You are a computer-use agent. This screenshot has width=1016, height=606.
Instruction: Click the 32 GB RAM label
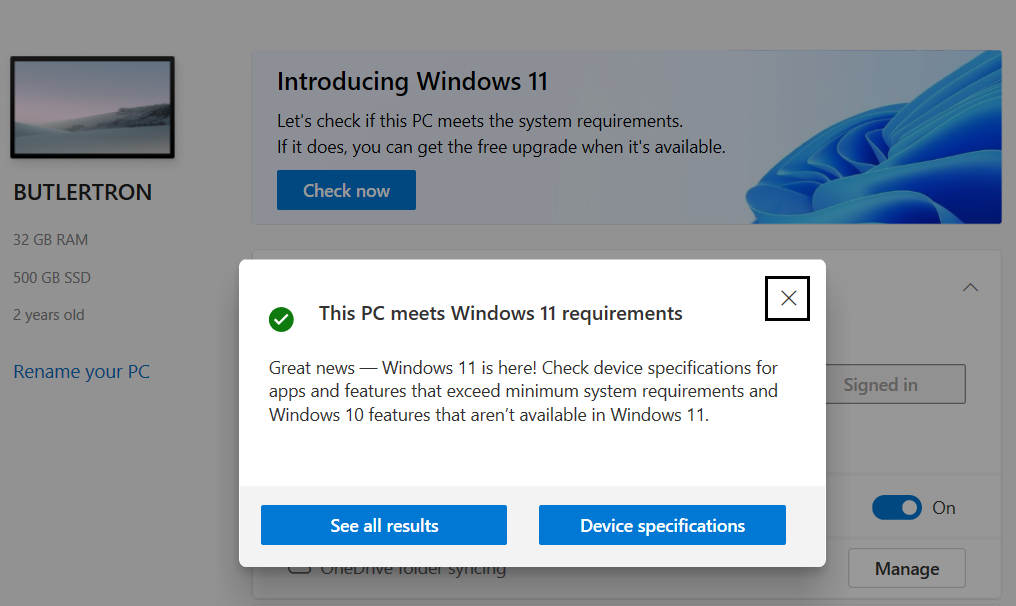[x=51, y=240]
